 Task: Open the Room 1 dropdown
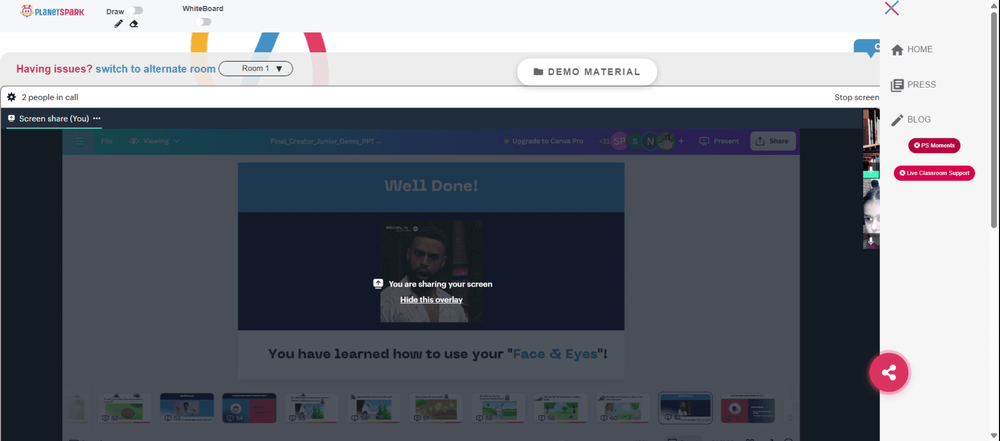[256, 68]
